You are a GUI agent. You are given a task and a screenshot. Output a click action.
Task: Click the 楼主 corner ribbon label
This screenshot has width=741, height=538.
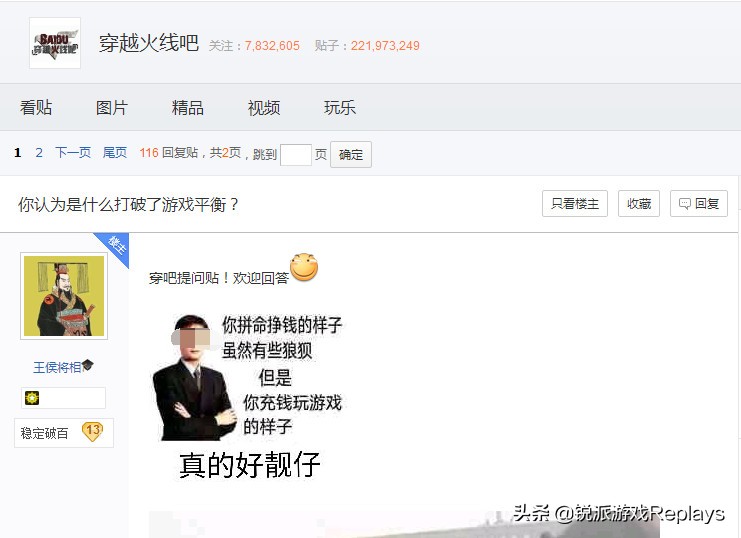[117, 245]
